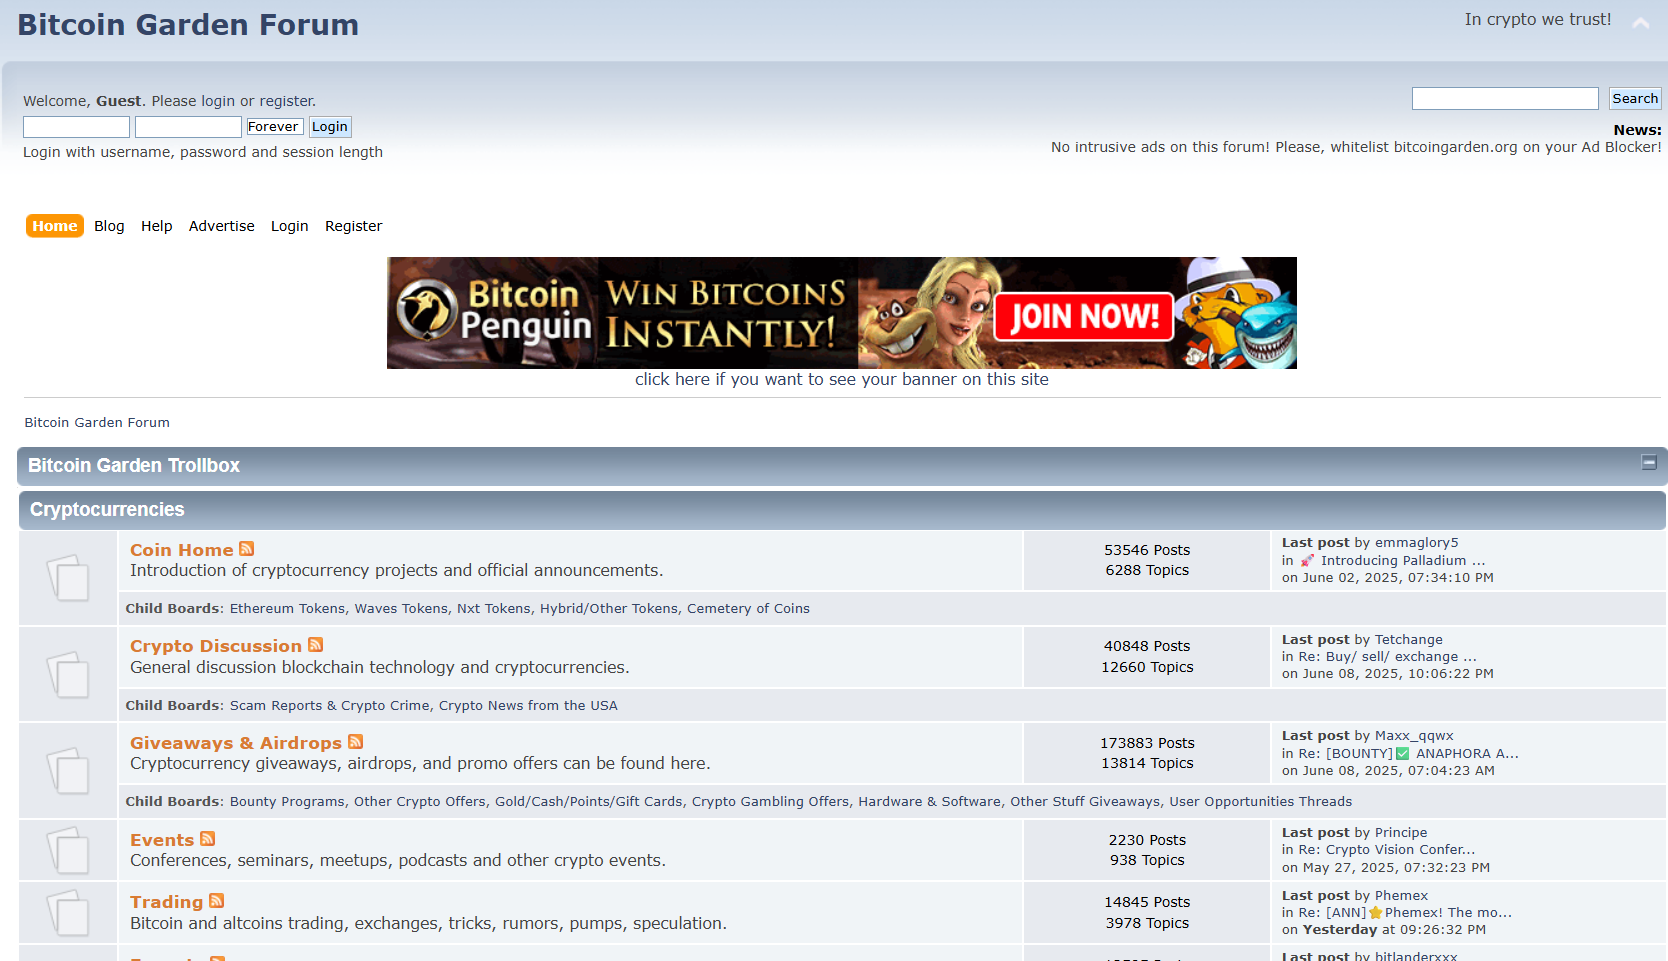The image size is (1668, 961).
Task: Select the Home menu tab
Action: point(55,226)
